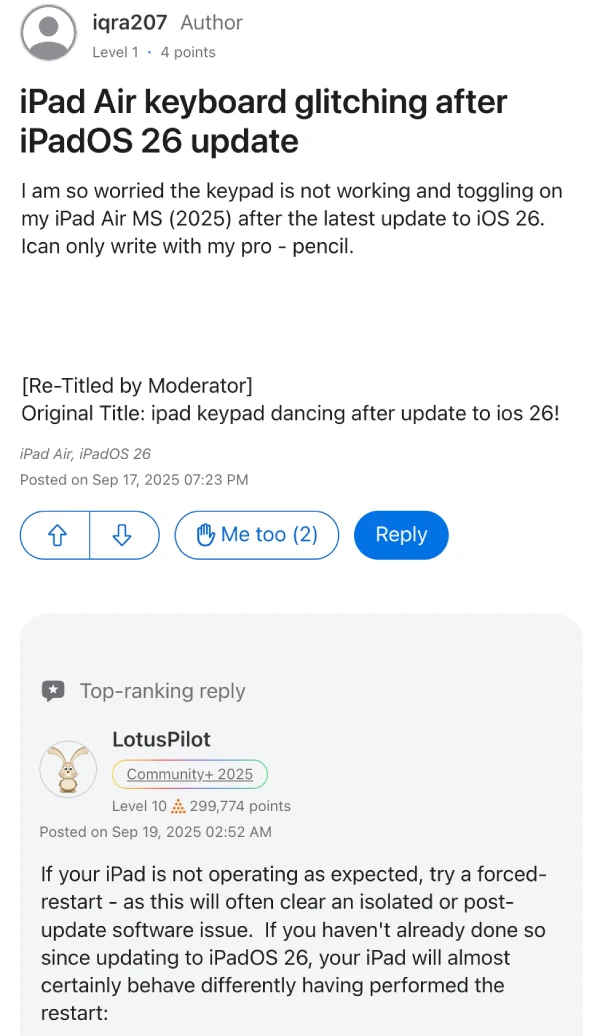Viewport: 600px width, 1036px height.
Task: Open the Community+ 2025 badge link
Action: pos(190,774)
